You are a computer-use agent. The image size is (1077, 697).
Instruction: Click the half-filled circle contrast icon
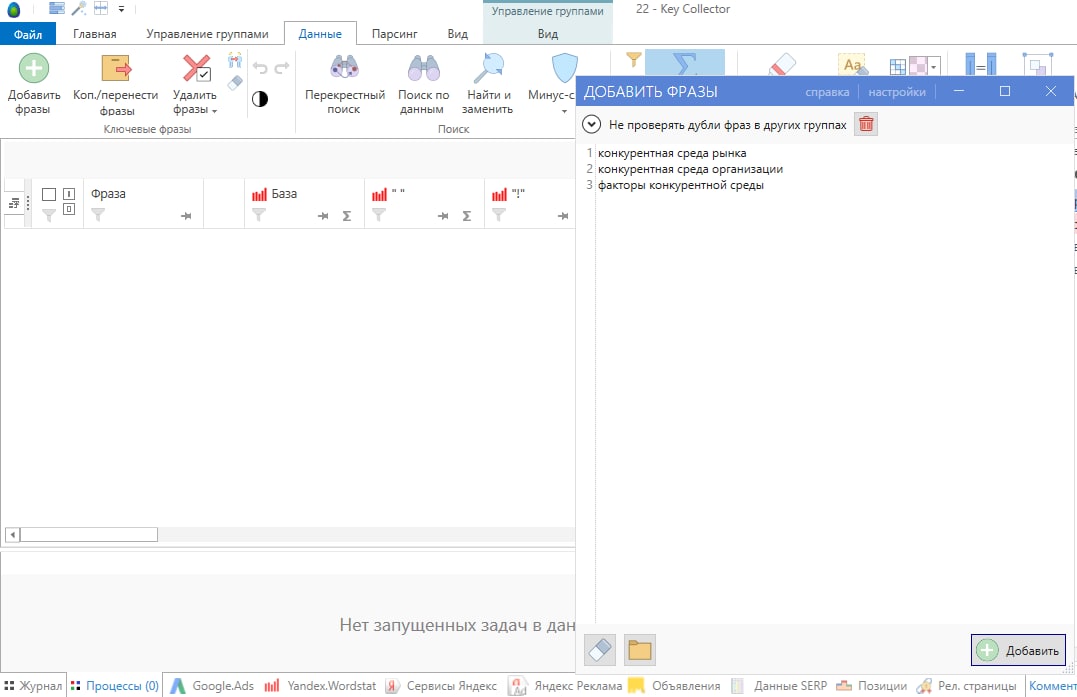259,98
